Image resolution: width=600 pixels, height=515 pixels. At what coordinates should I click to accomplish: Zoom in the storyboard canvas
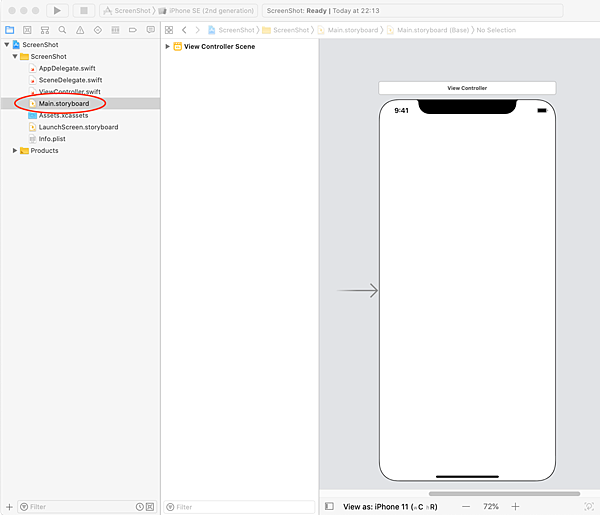[x=516, y=507]
